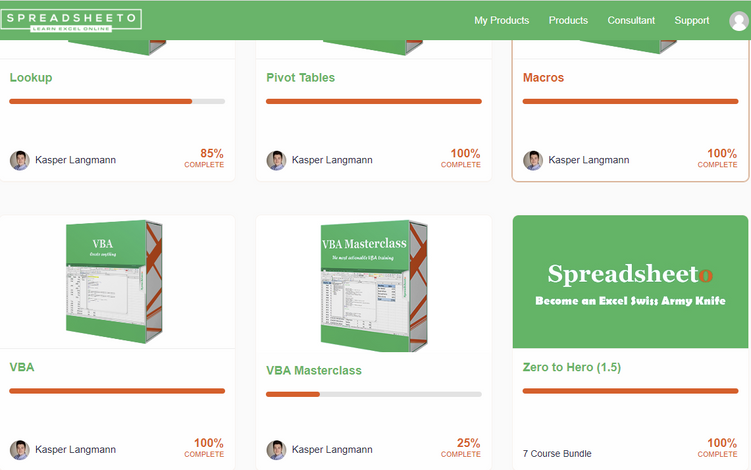Open the Zero to Hero (1.5) bundle

coord(571,367)
